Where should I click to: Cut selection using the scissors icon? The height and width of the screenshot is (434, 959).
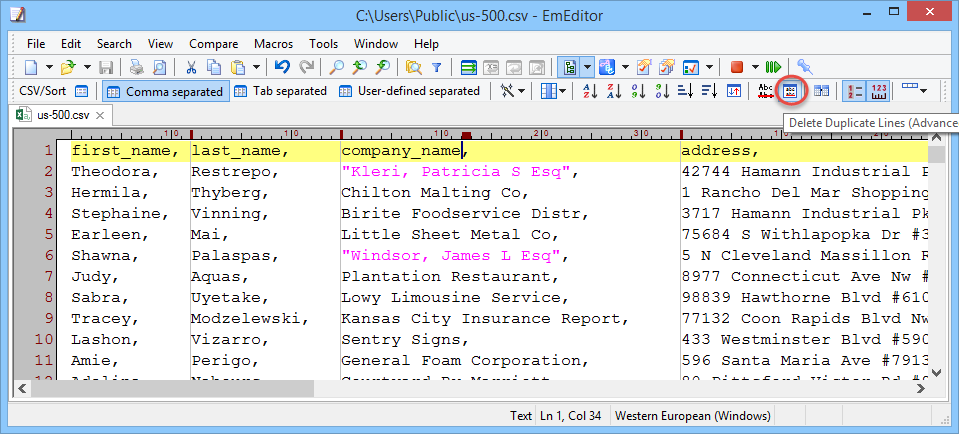191,67
